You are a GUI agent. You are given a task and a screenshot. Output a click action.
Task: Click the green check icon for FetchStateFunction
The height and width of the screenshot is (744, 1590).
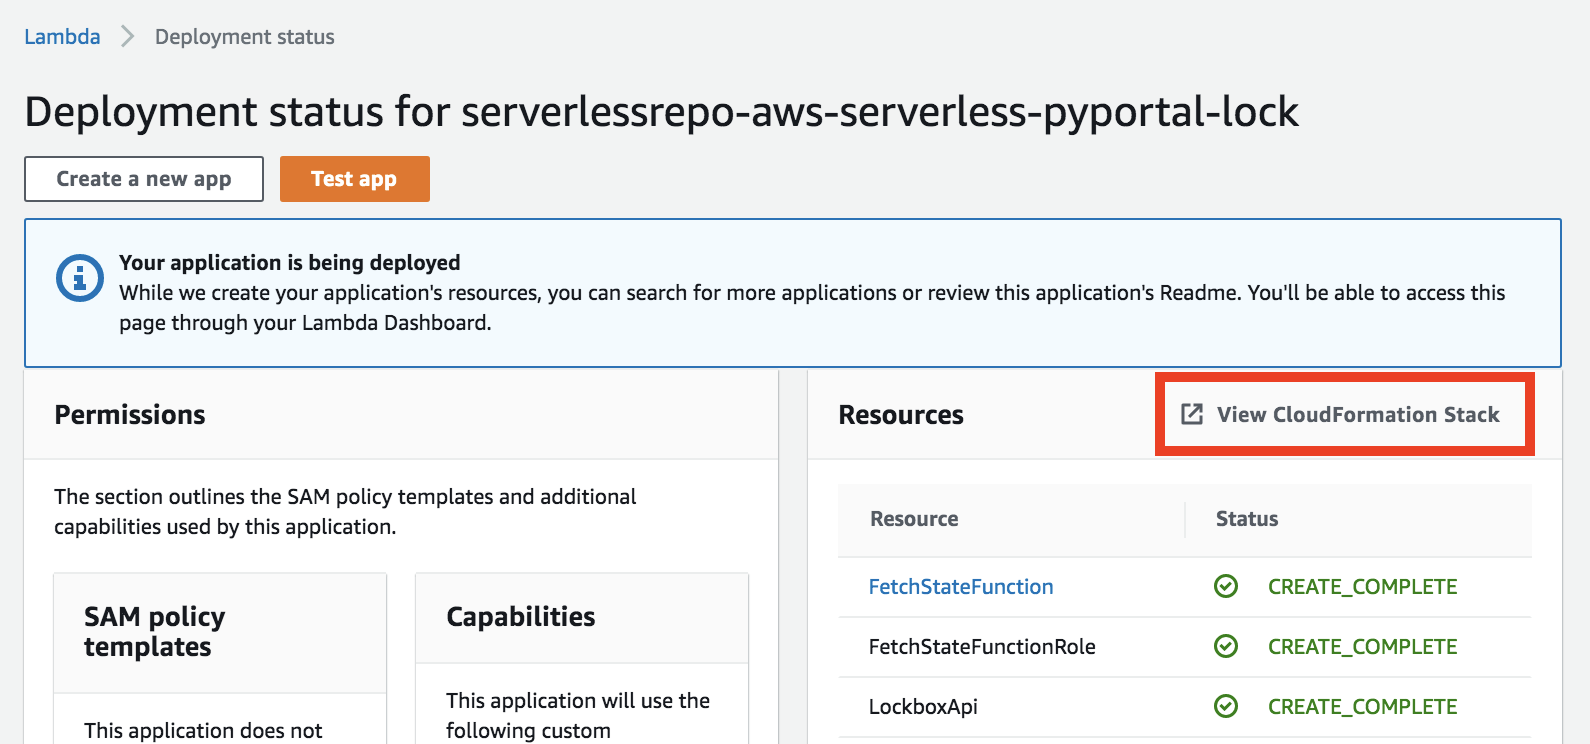pyautogui.click(x=1226, y=587)
